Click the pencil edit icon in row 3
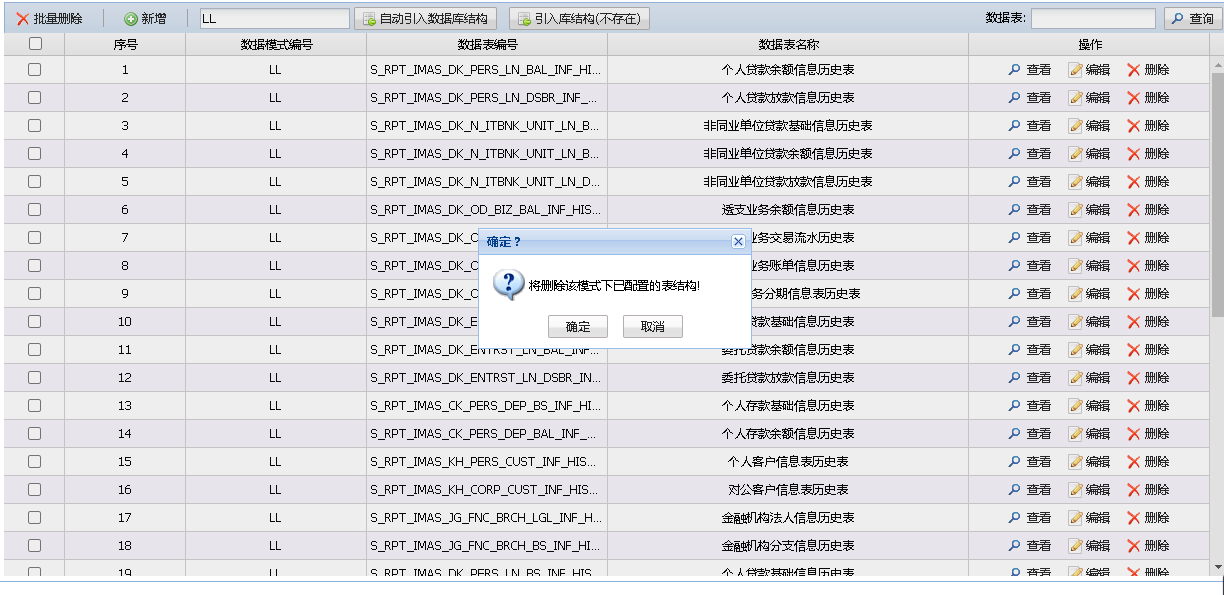This screenshot has width=1224, height=595. [x=1076, y=126]
